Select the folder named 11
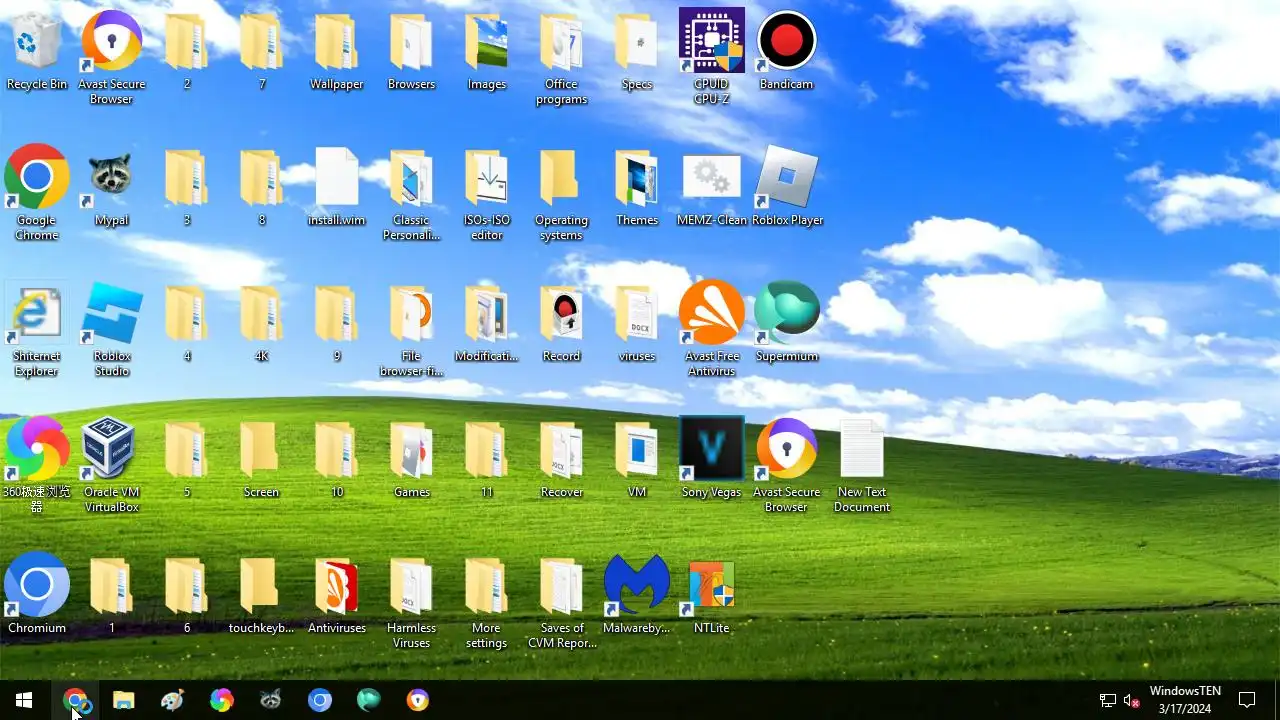Screen dimensions: 1280x720 [487, 459]
